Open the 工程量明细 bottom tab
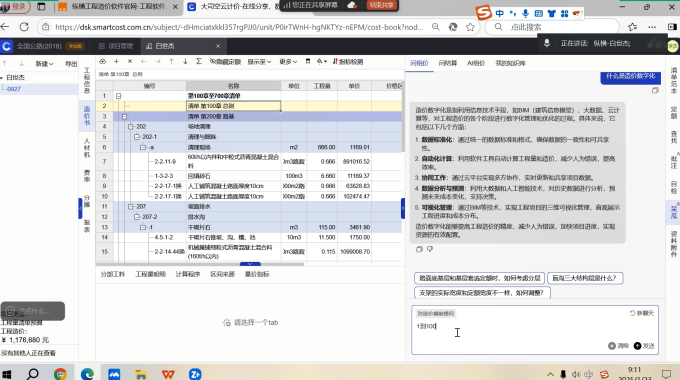This screenshot has height=380, width=680. [x=150, y=274]
